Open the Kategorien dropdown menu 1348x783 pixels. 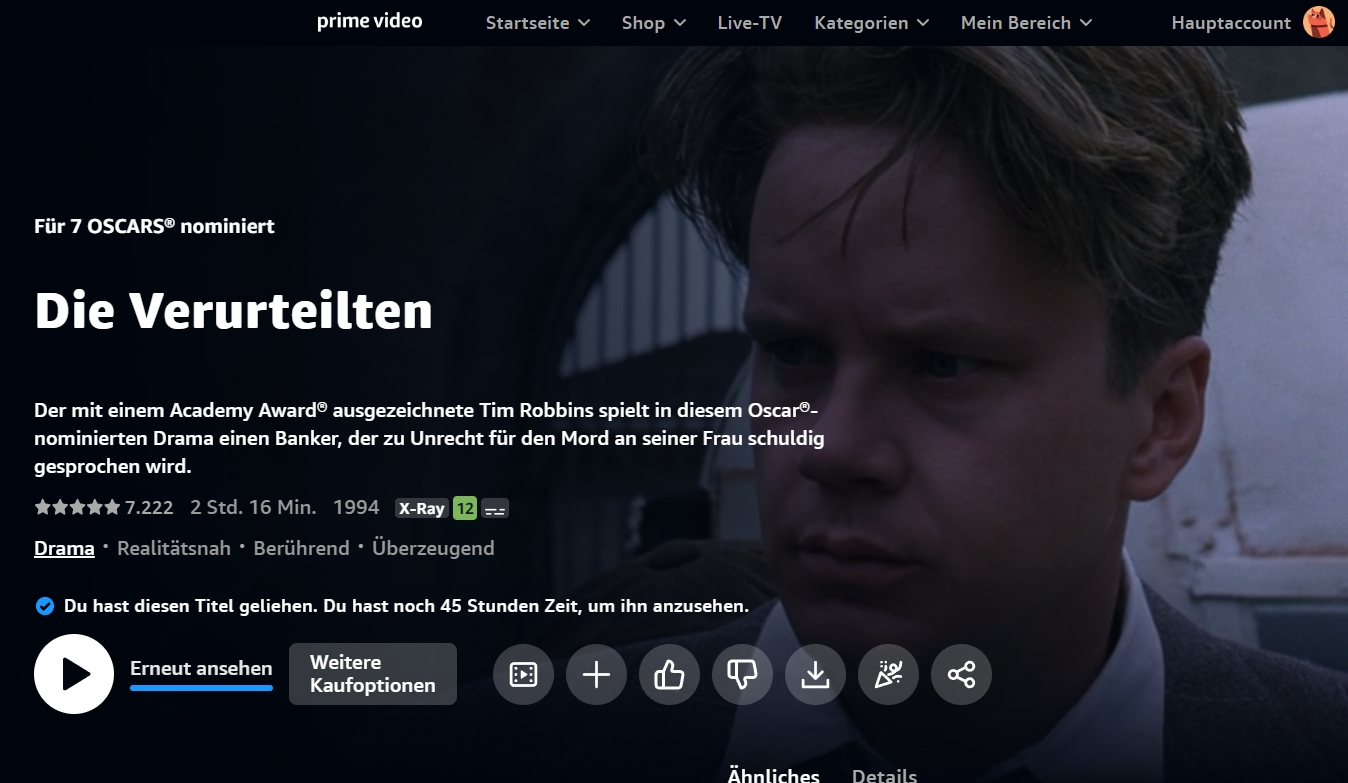(872, 22)
